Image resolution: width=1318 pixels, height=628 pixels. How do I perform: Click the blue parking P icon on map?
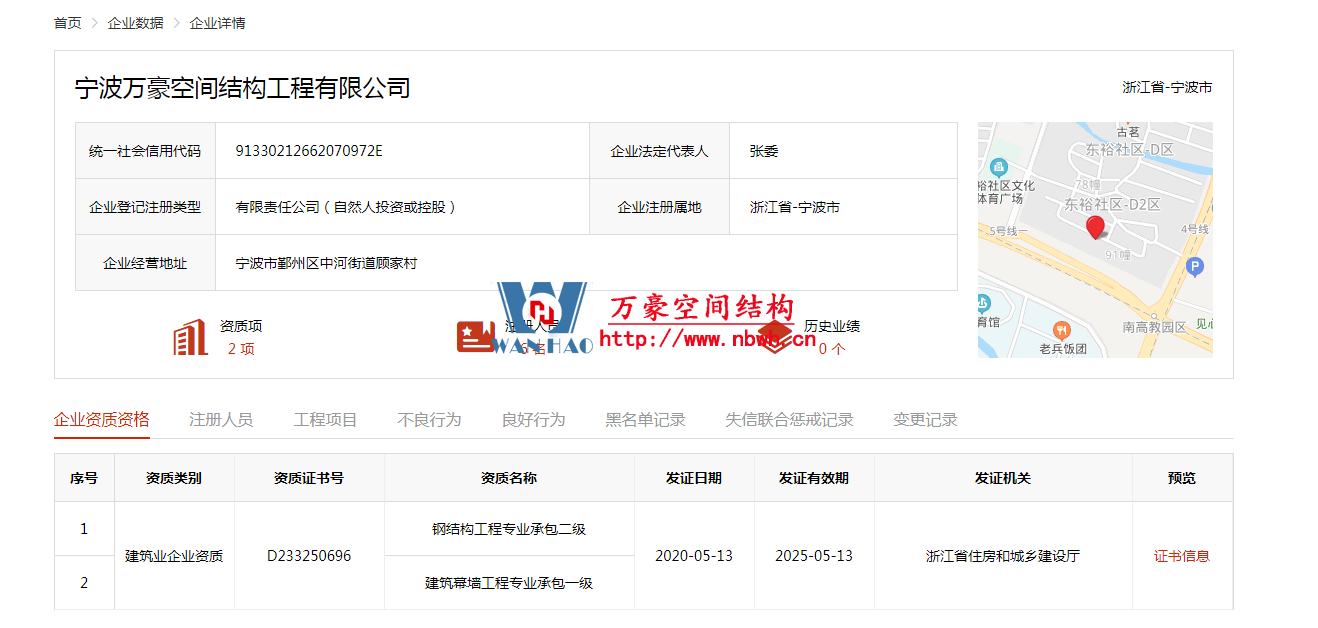tap(1193, 267)
